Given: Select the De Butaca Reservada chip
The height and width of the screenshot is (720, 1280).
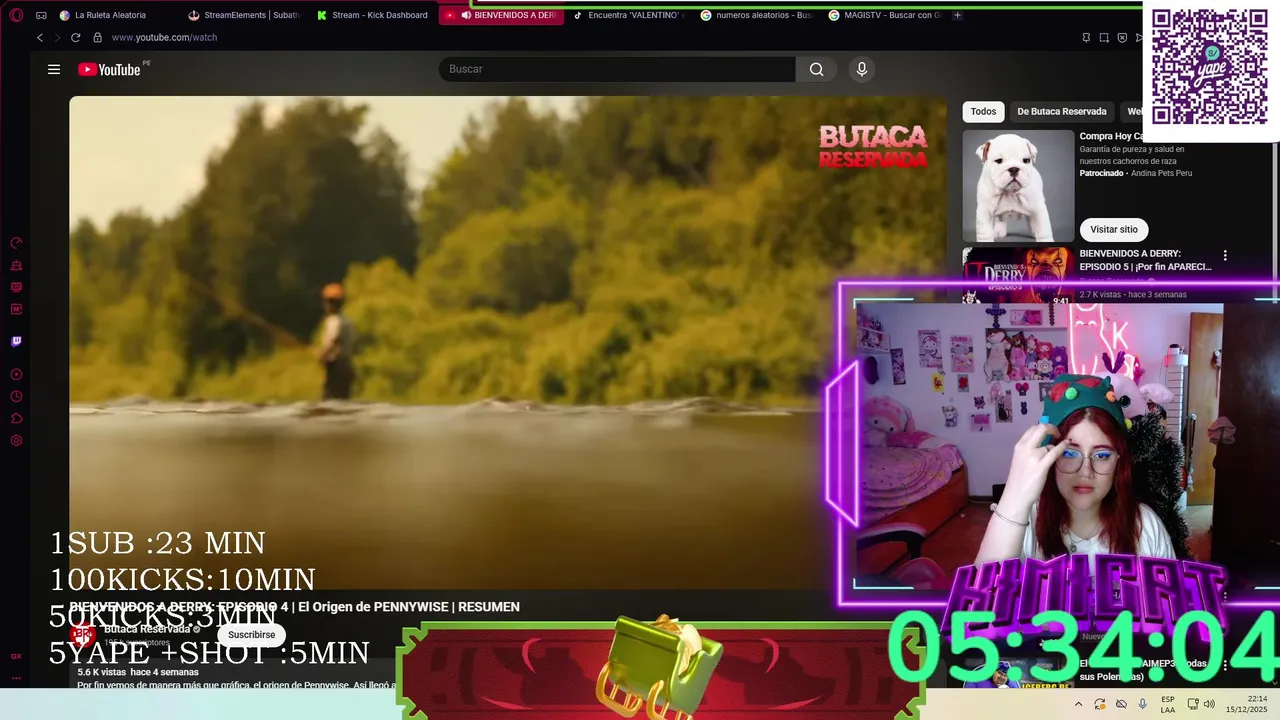Looking at the screenshot, I should click(1062, 111).
